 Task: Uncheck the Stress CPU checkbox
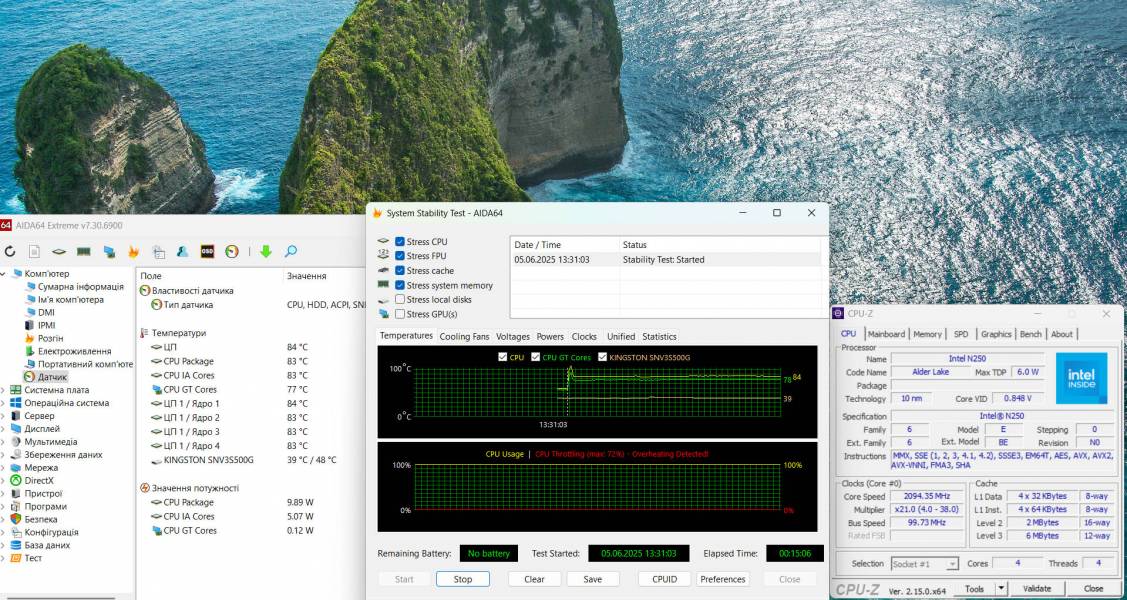pyautogui.click(x=400, y=241)
